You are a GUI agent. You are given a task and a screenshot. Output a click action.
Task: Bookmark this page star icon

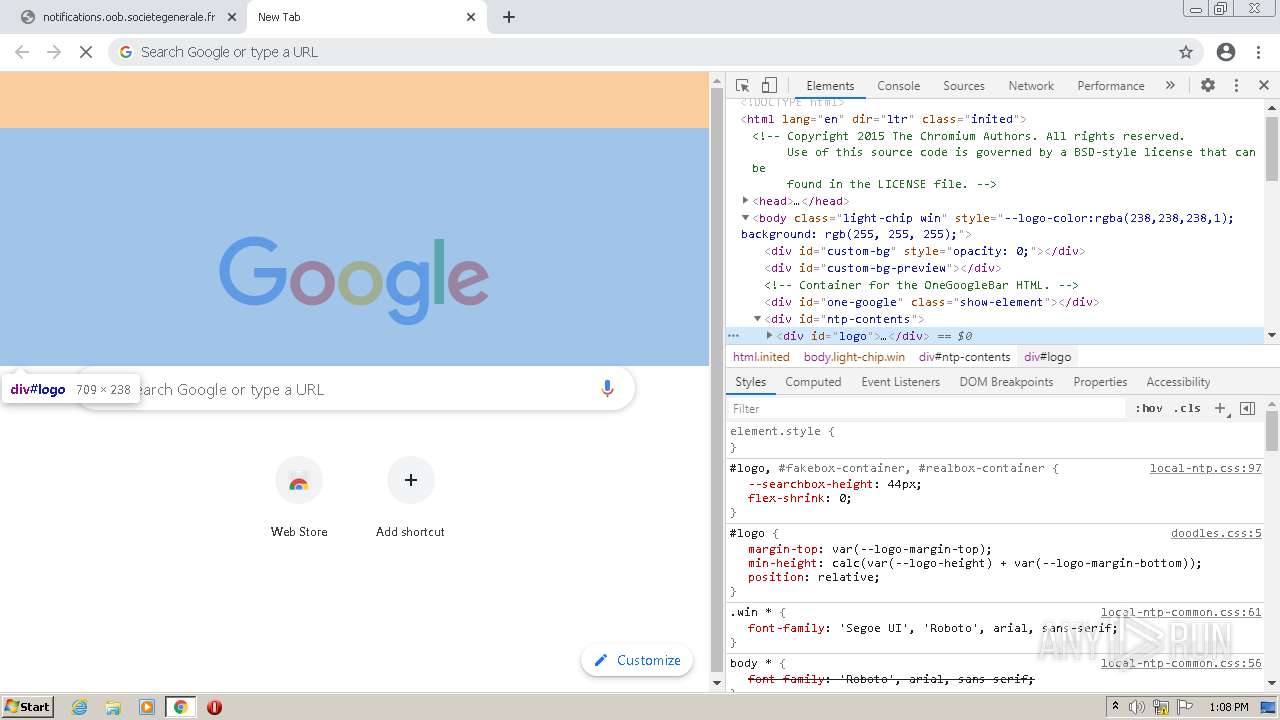click(x=1186, y=52)
